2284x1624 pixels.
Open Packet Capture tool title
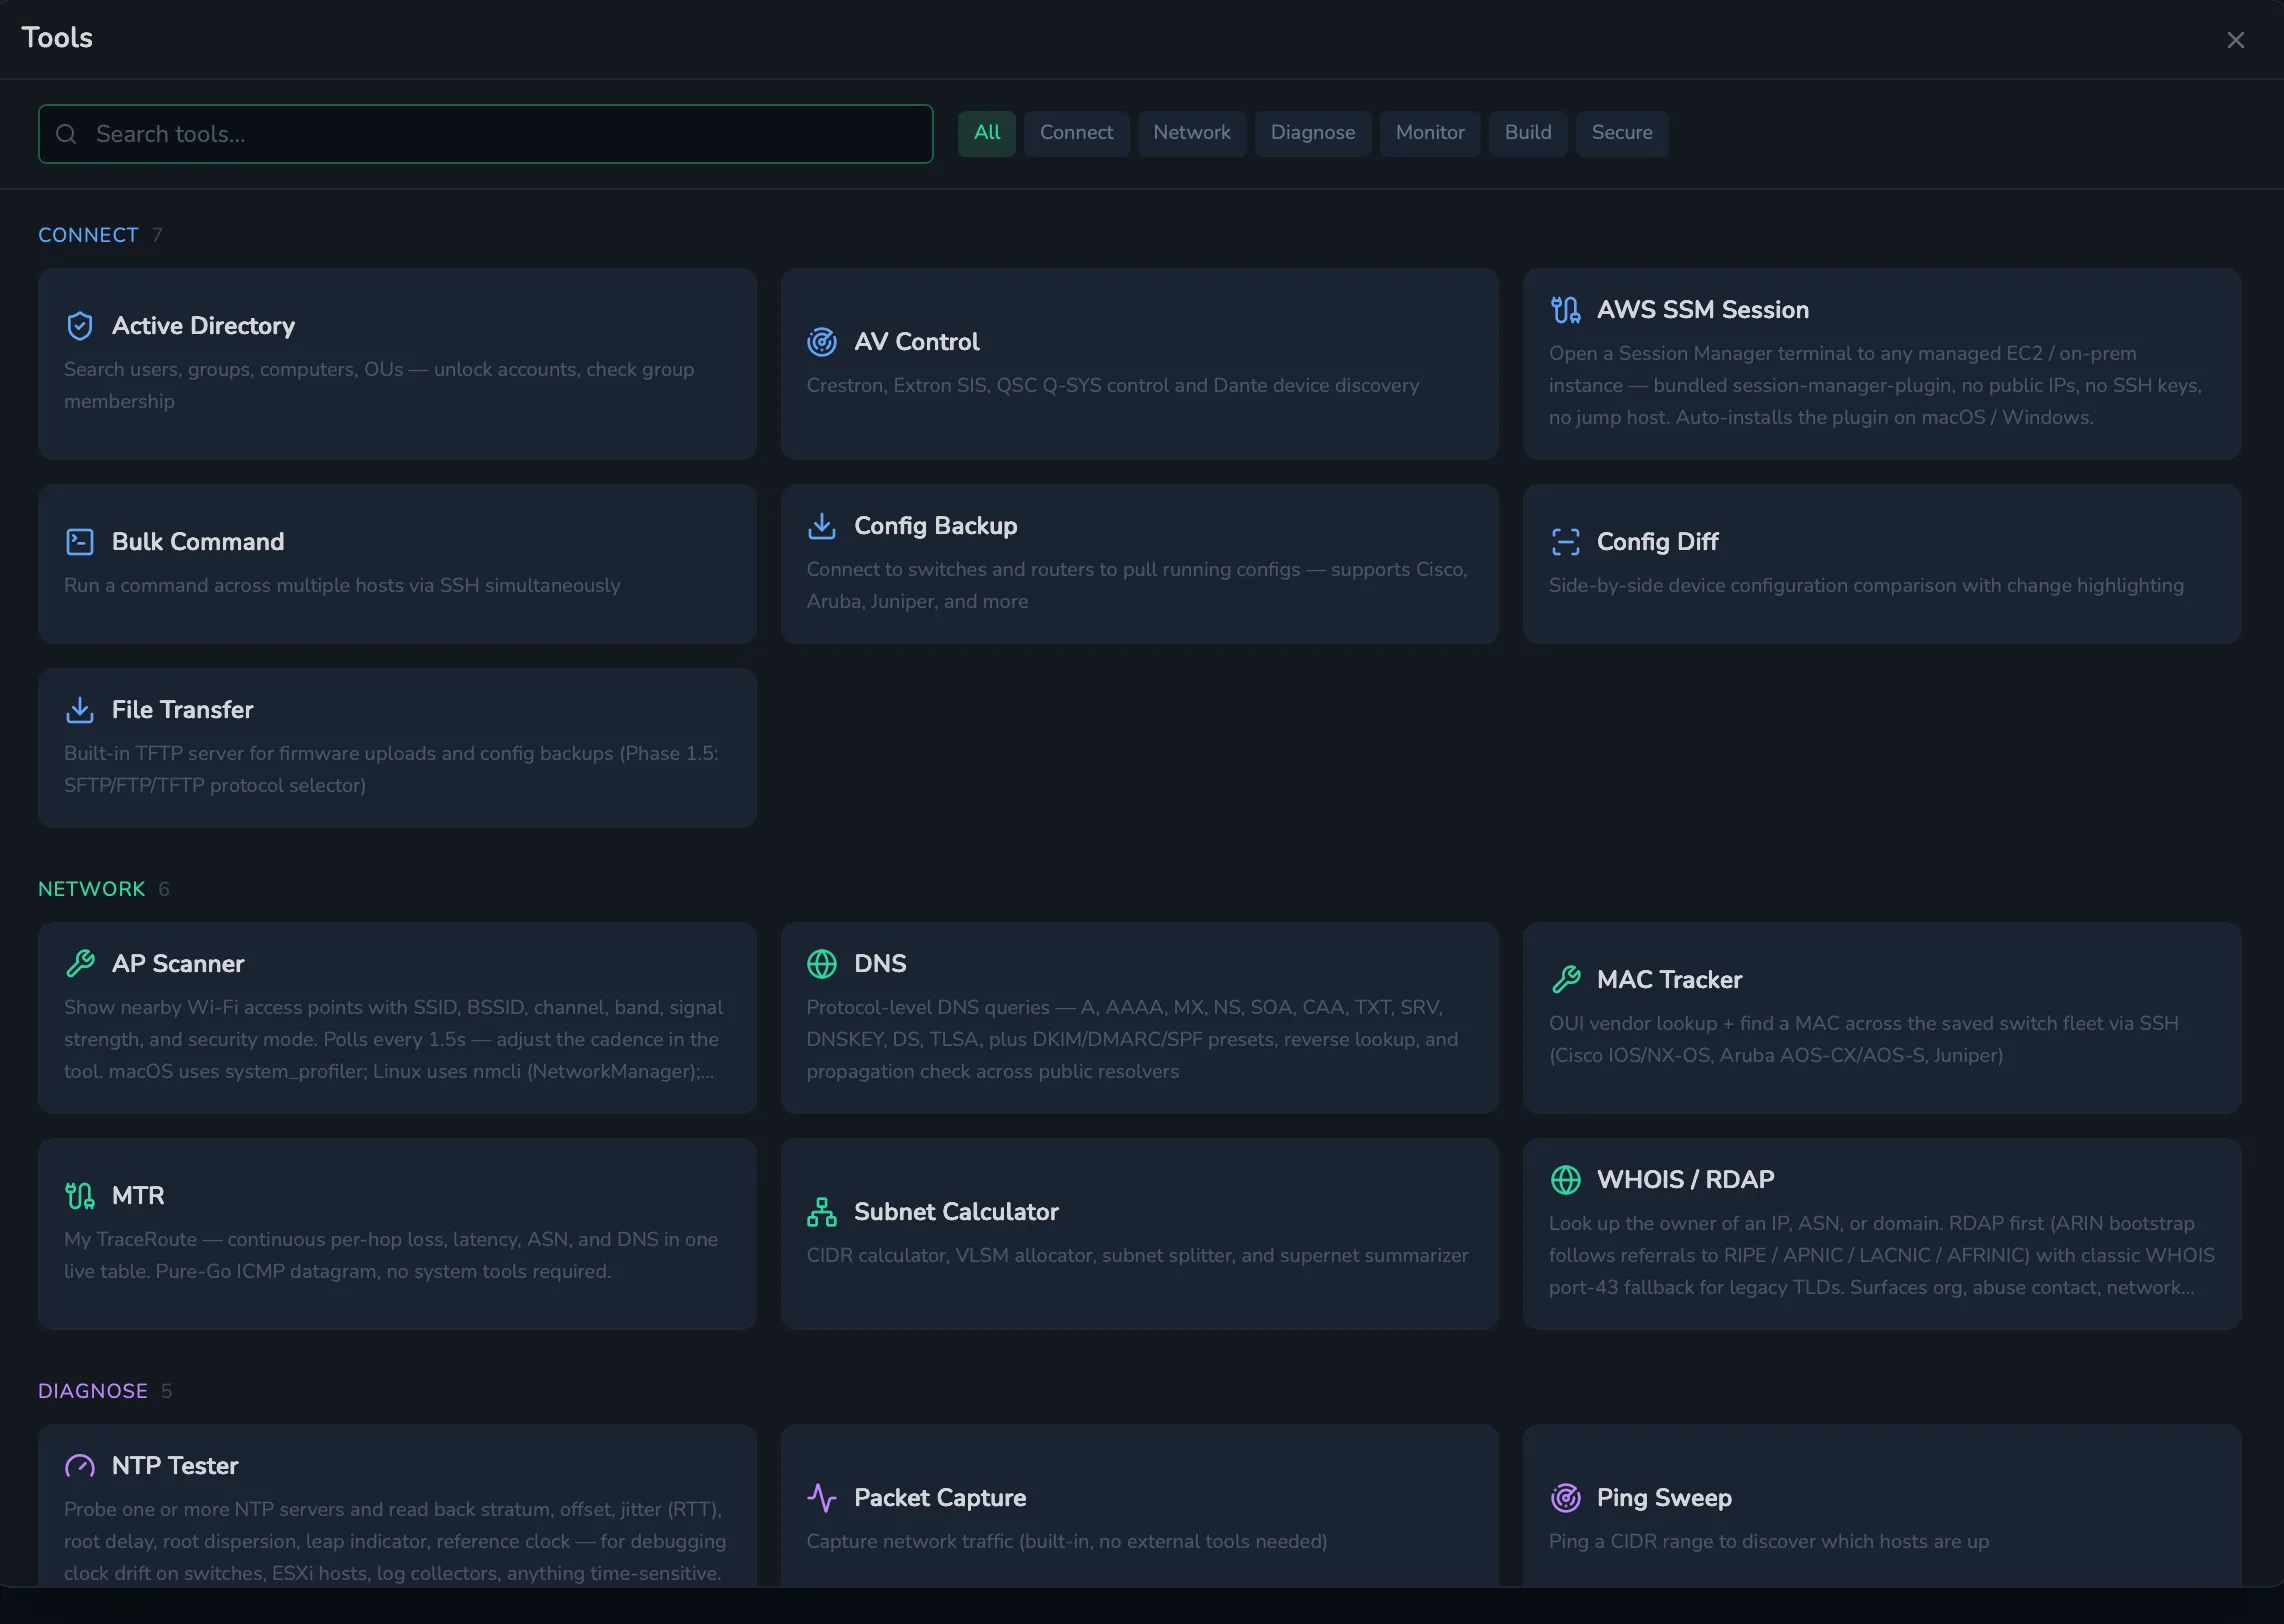[940, 1498]
